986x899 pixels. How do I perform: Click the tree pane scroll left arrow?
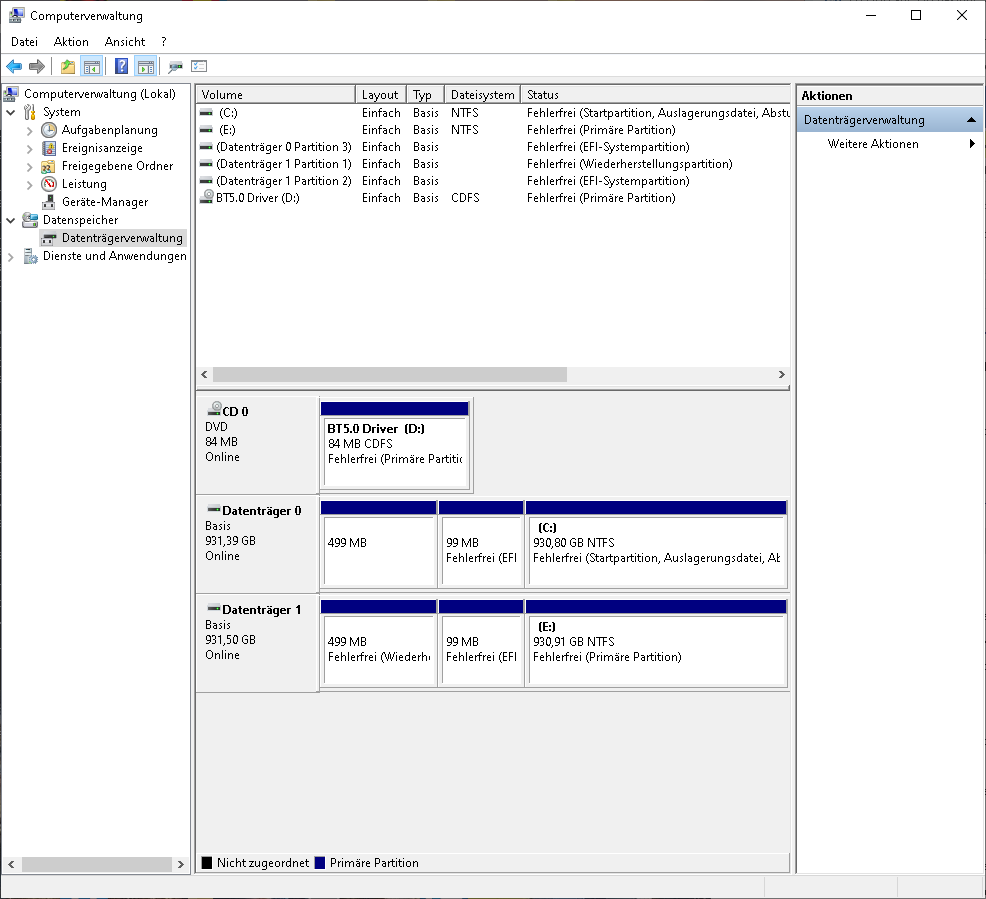[11, 864]
